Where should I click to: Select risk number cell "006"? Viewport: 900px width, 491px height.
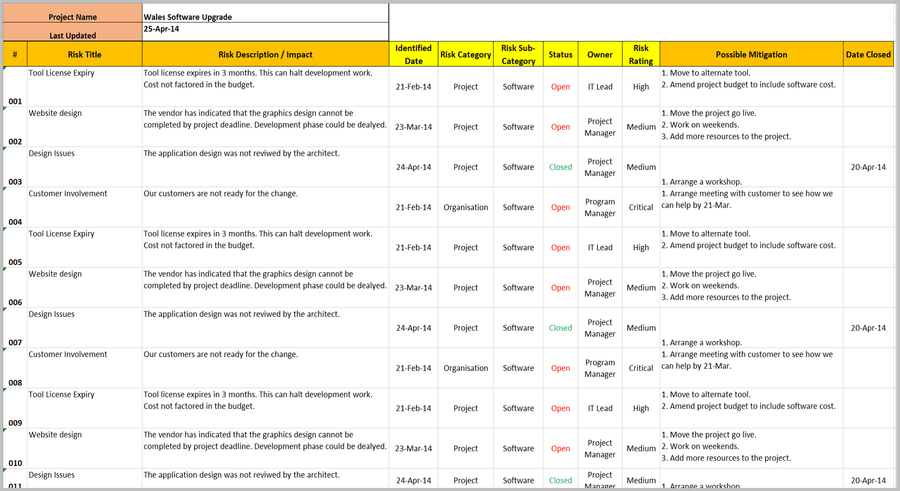click(x=15, y=288)
